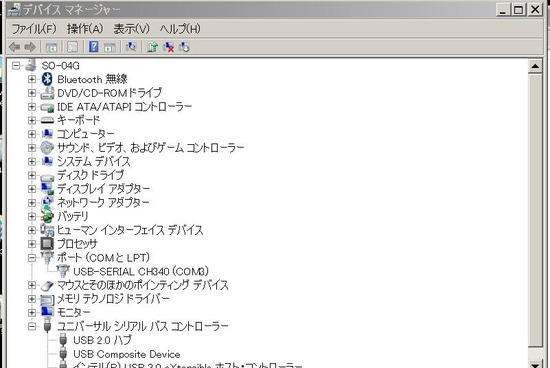Select the ポート (COMとLPT) label
The image size is (550, 368).
[x=103, y=257]
